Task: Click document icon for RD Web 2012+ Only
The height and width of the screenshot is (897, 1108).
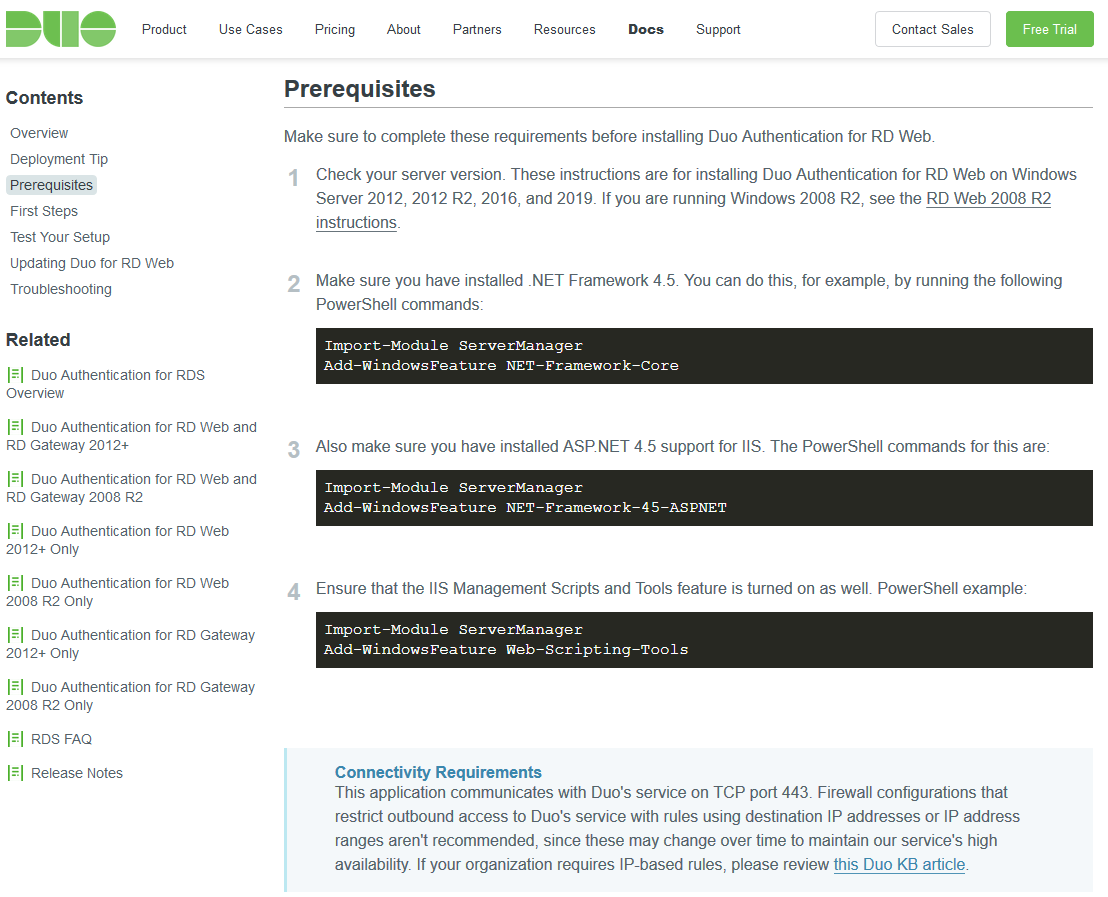Action: pos(16,531)
